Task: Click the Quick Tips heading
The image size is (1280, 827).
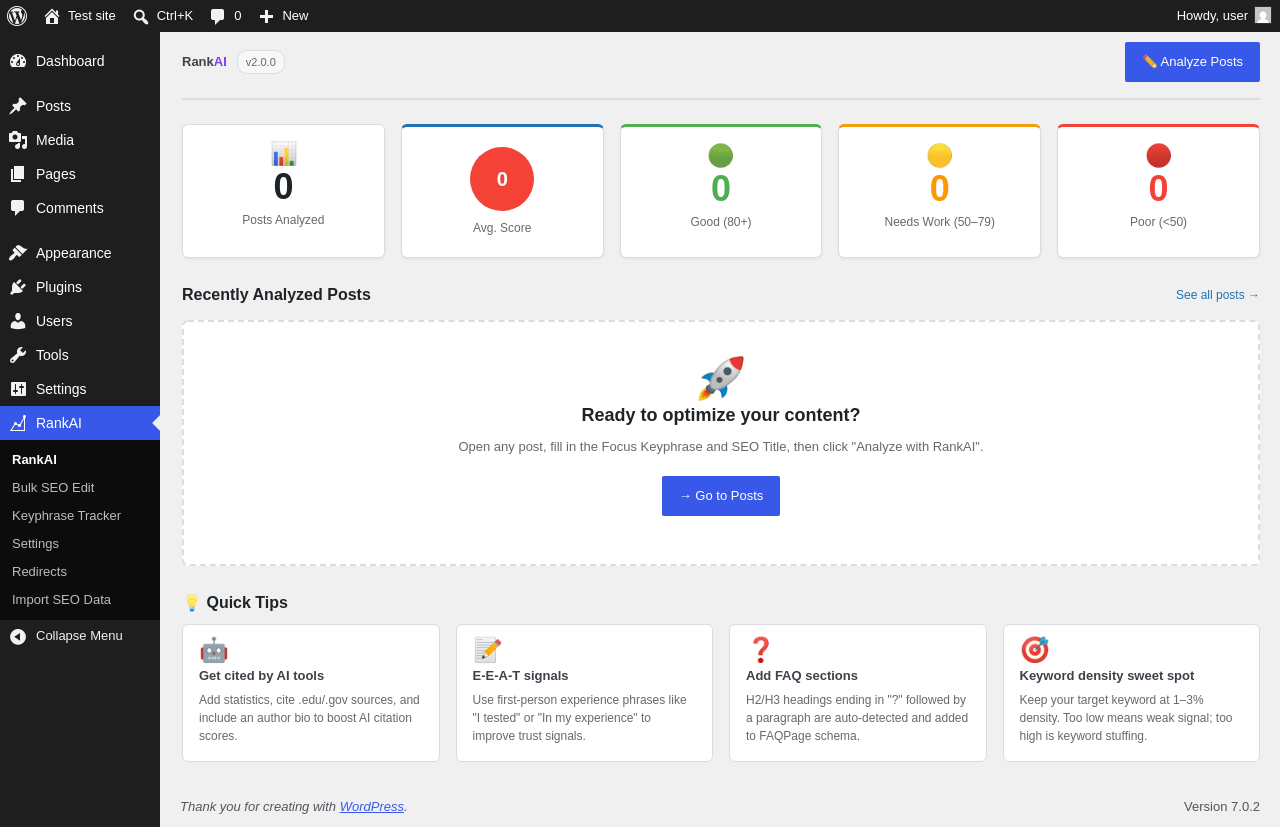Action: click(235, 603)
